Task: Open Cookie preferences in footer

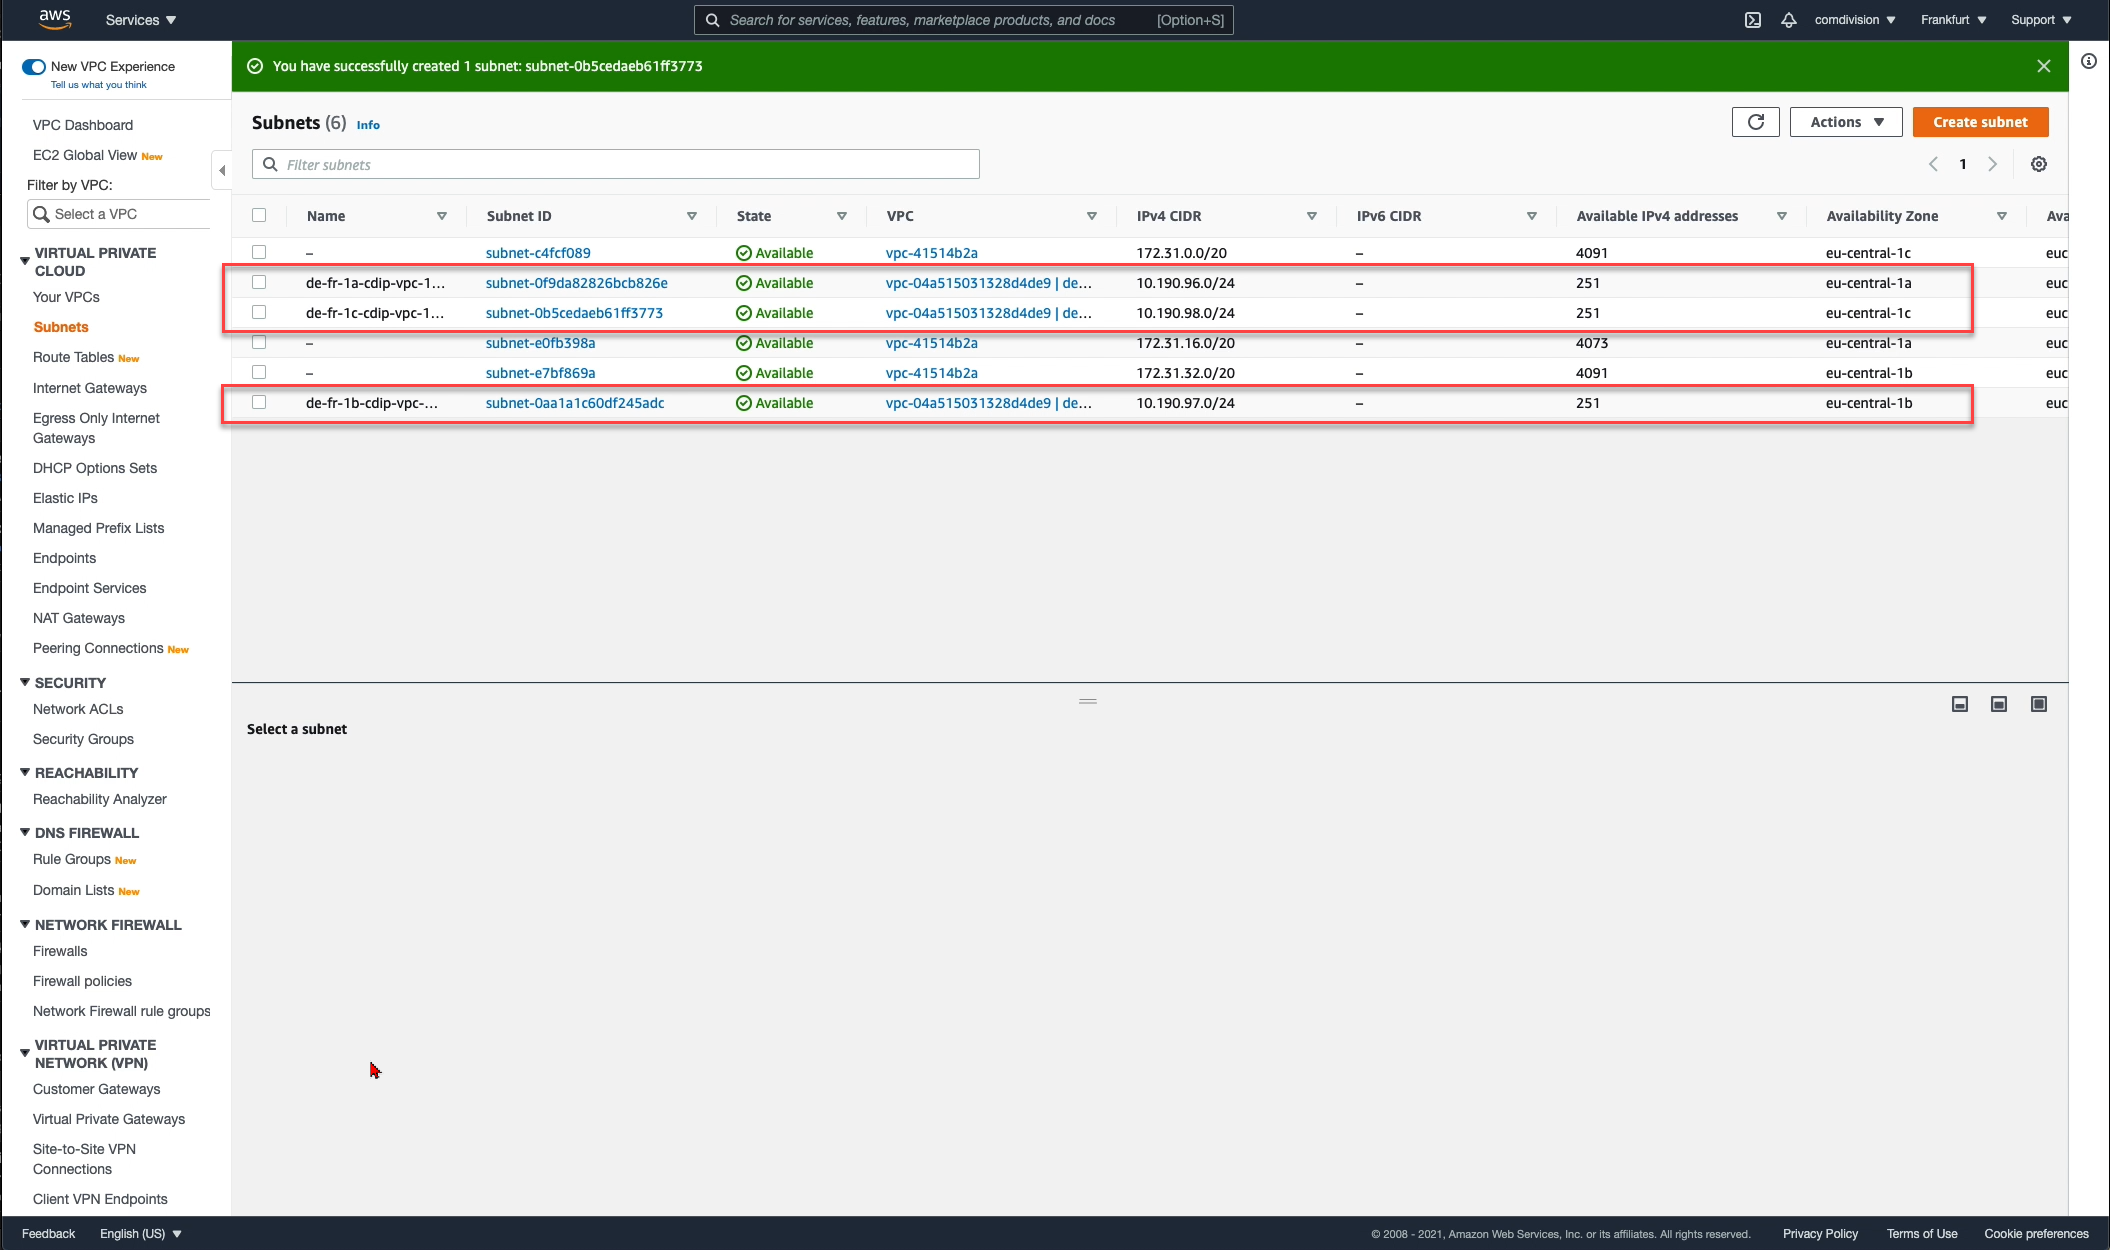Action: (2037, 1234)
